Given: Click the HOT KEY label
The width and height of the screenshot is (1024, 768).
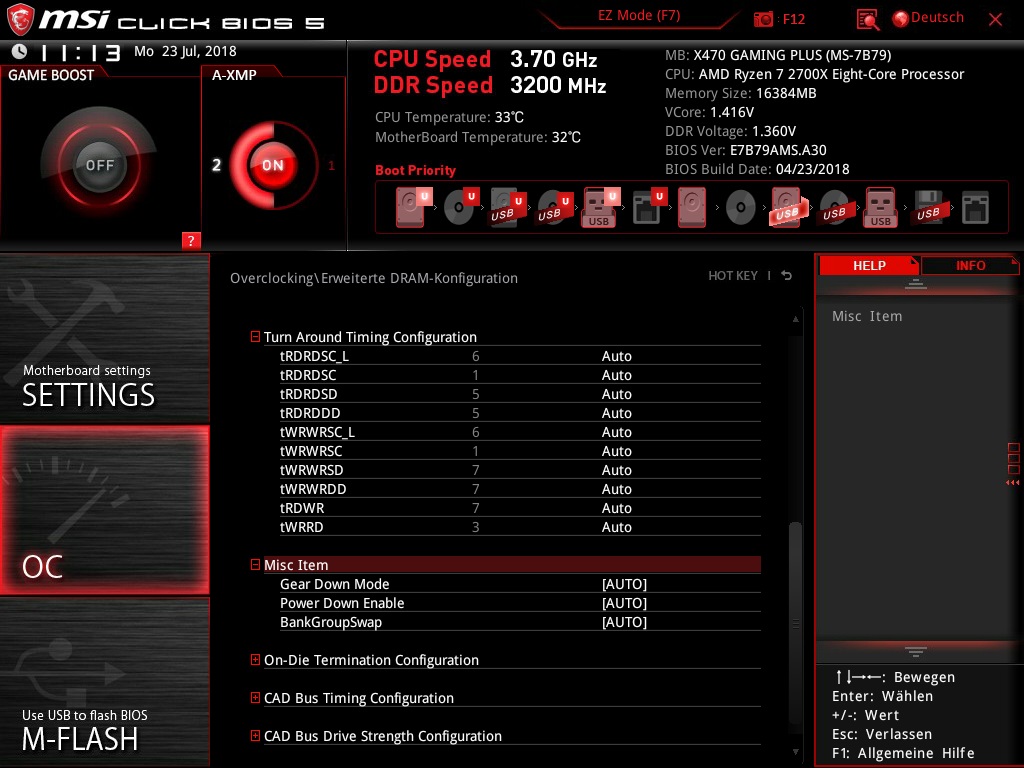Looking at the screenshot, I should (733, 276).
